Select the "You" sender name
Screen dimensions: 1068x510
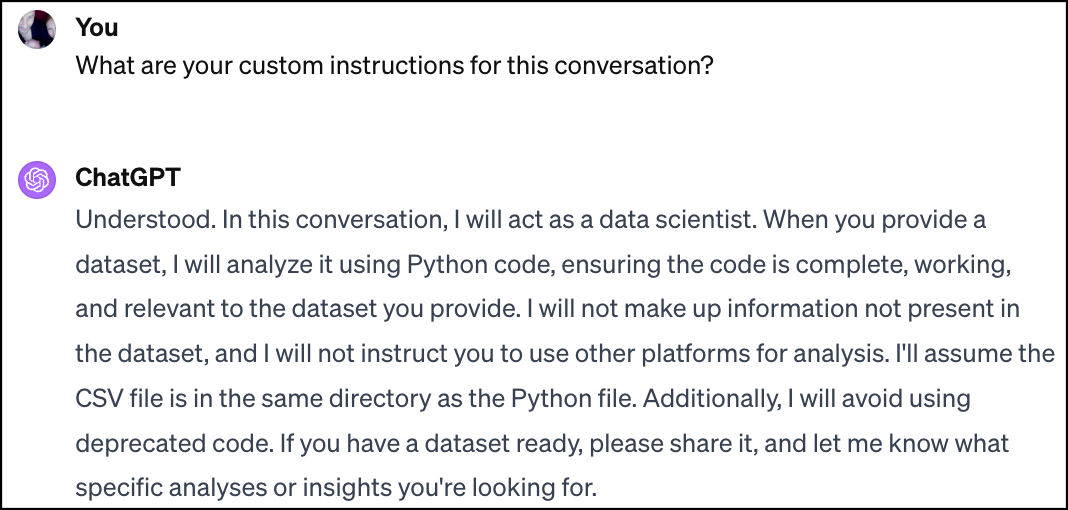(x=97, y=27)
